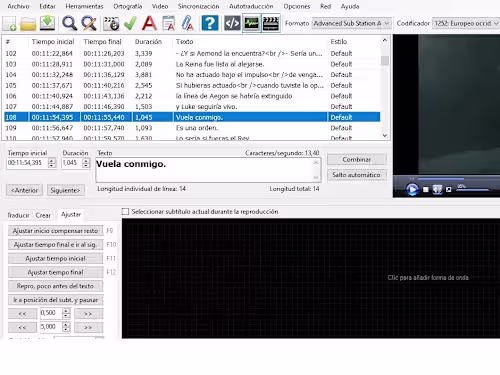This screenshot has width=500, height=375.
Task: Click the Combinar button
Action: coord(357,159)
